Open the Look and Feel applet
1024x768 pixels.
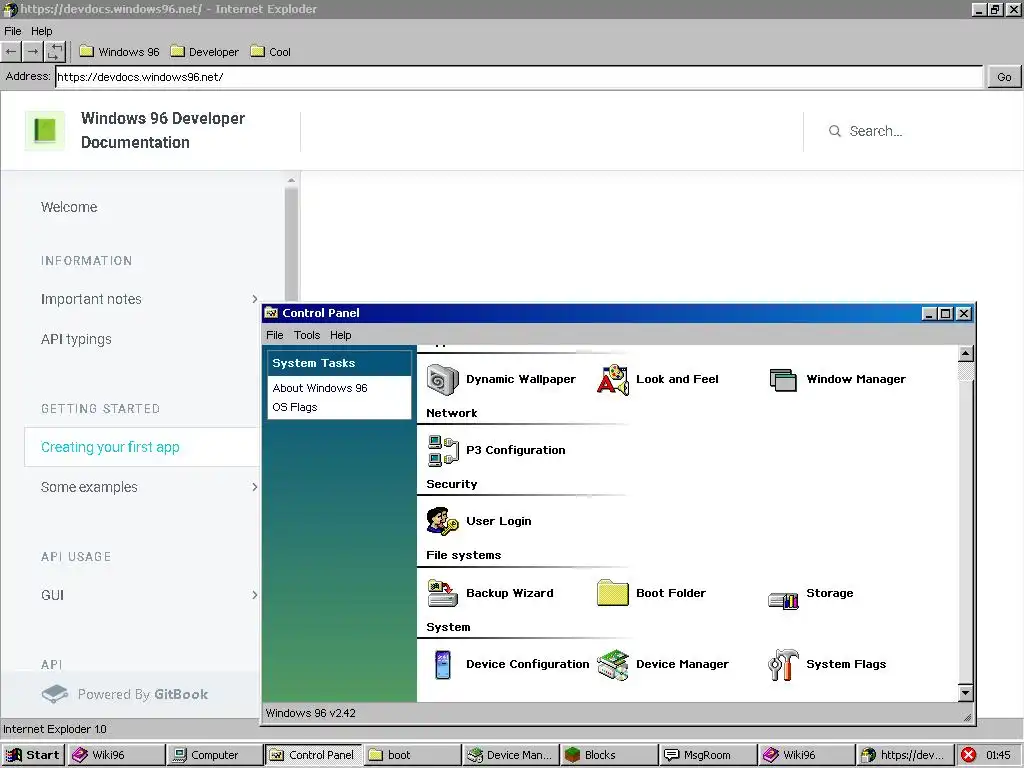tap(658, 379)
